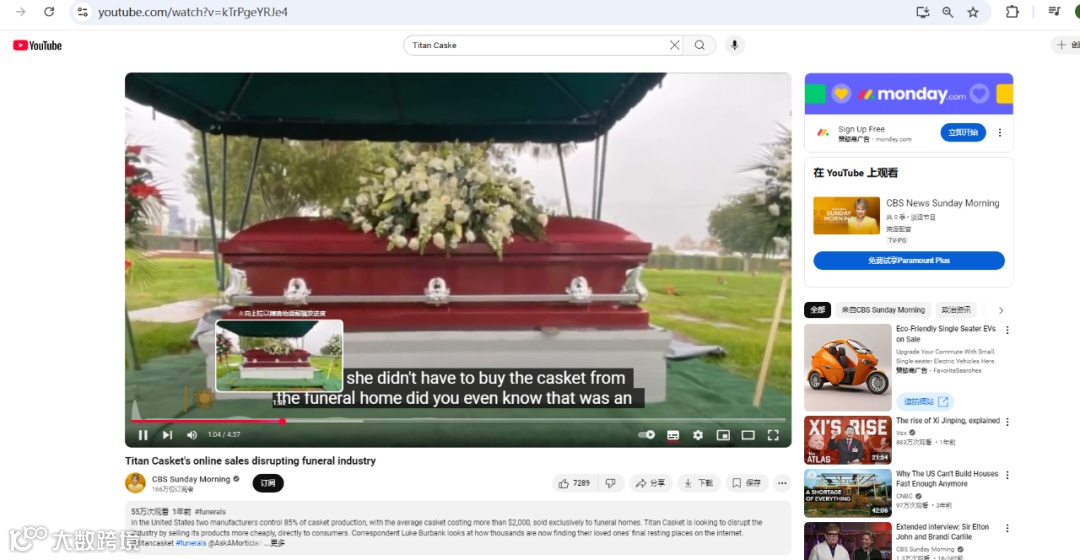The image size is (1080, 560).
Task: Share the video
Action: tap(650, 484)
